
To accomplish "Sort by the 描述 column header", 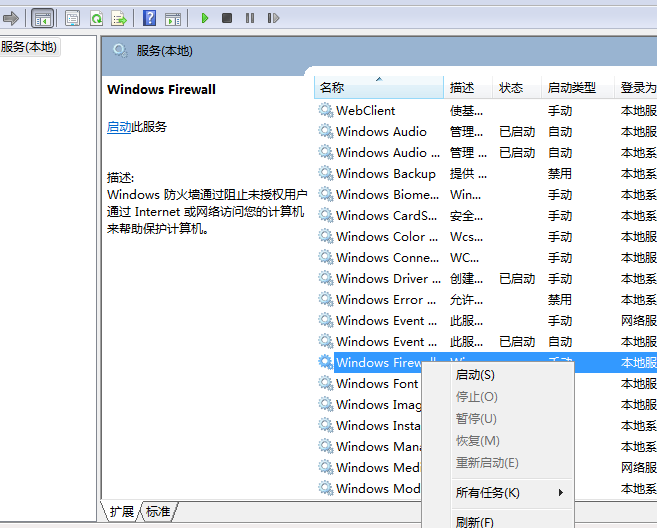I will [468, 88].
